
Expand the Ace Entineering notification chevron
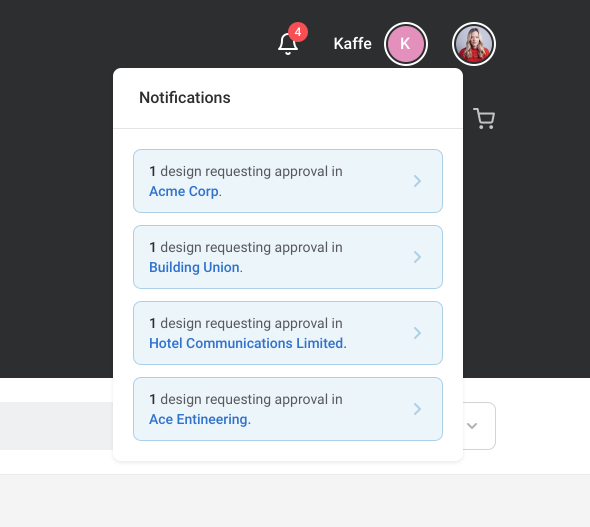(417, 409)
